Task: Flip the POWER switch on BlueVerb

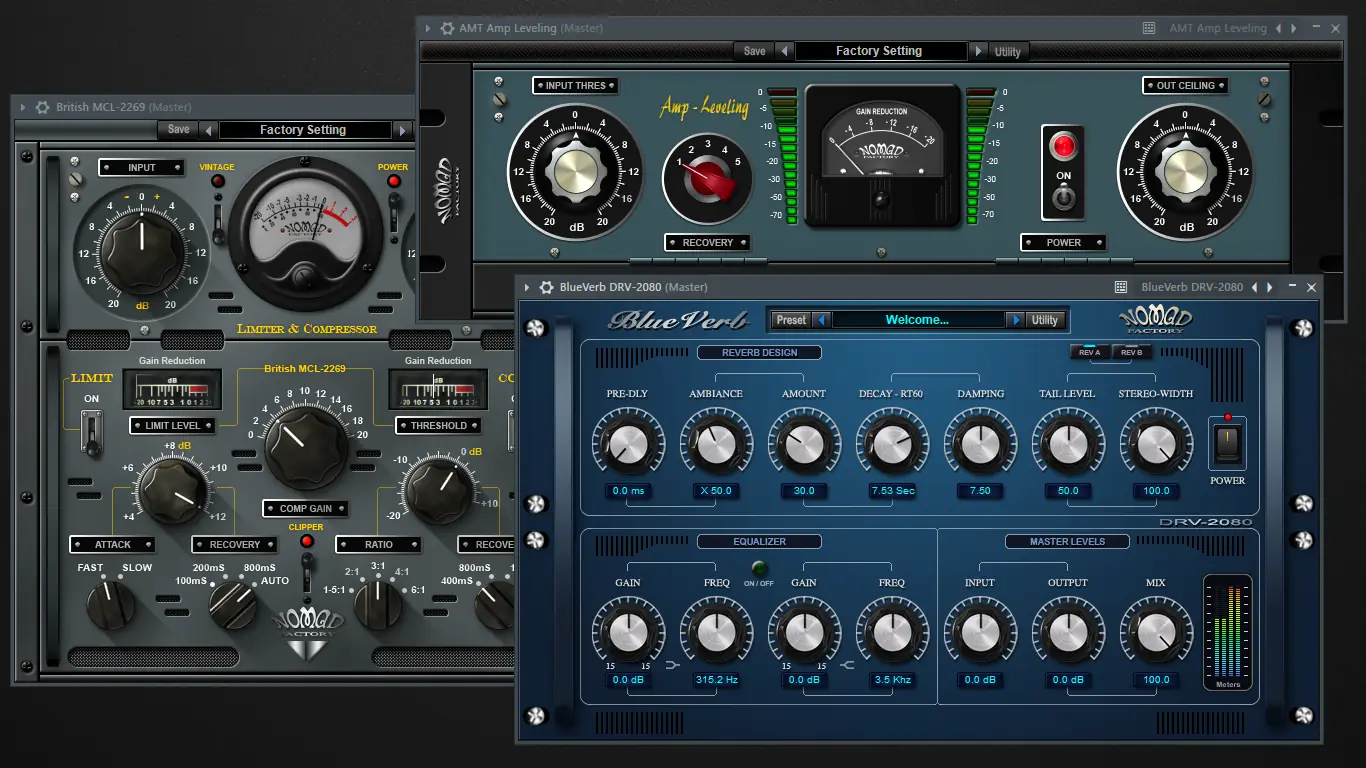Action: 1228,445
